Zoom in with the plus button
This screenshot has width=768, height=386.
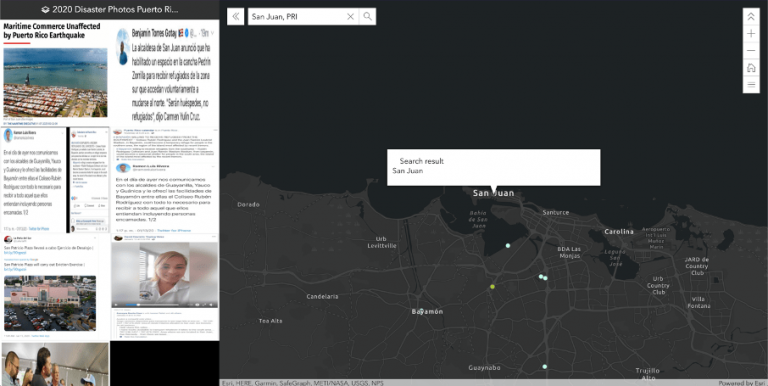click(x=751, y=34)
